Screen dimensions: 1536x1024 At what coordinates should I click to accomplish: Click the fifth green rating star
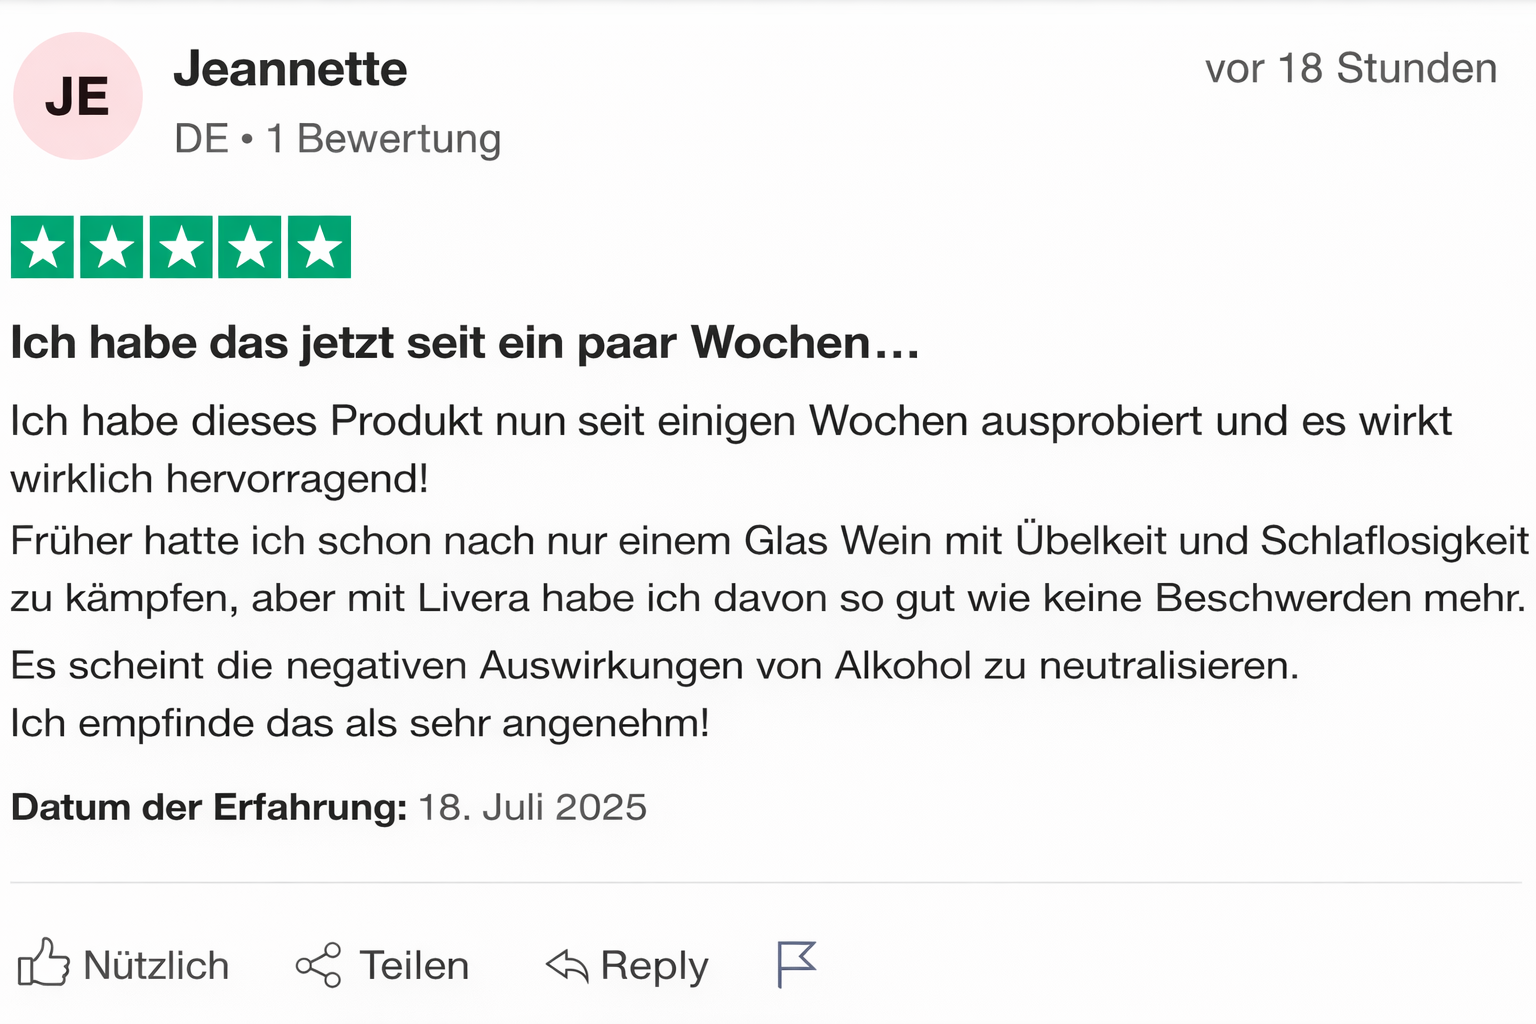[319, 247]
